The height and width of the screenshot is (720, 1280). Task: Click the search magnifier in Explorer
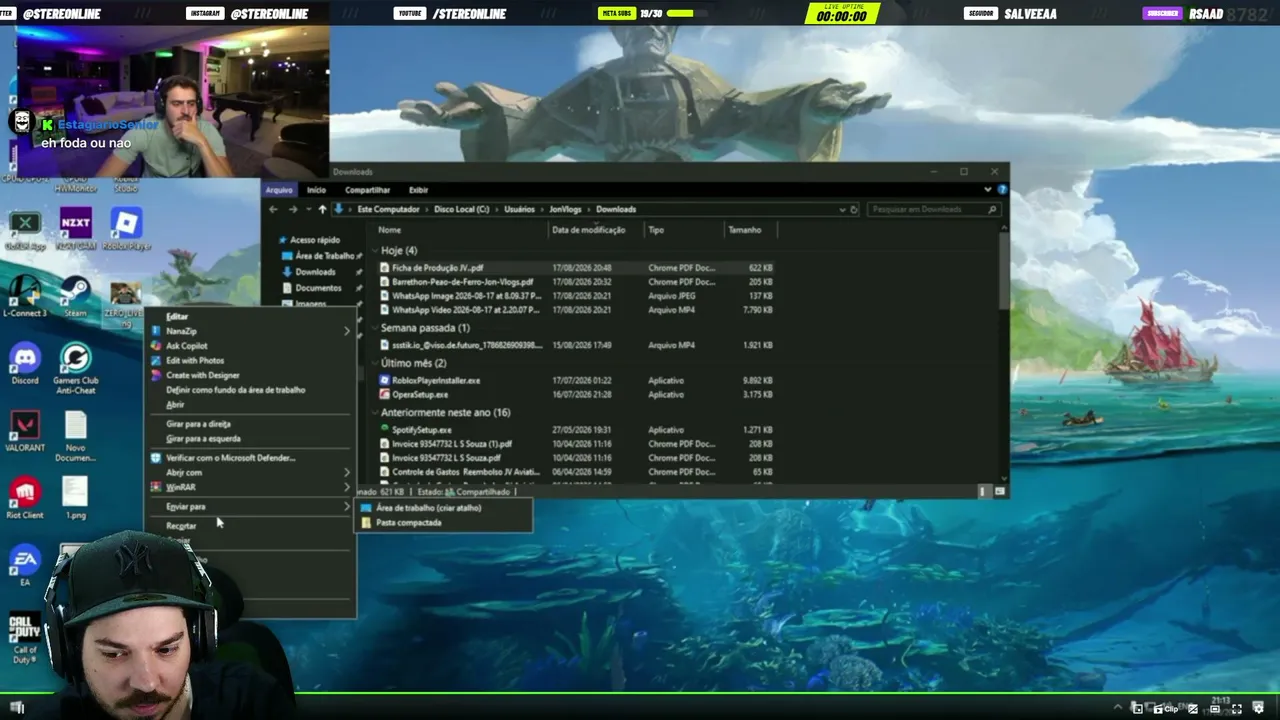[x=992, y=209]
